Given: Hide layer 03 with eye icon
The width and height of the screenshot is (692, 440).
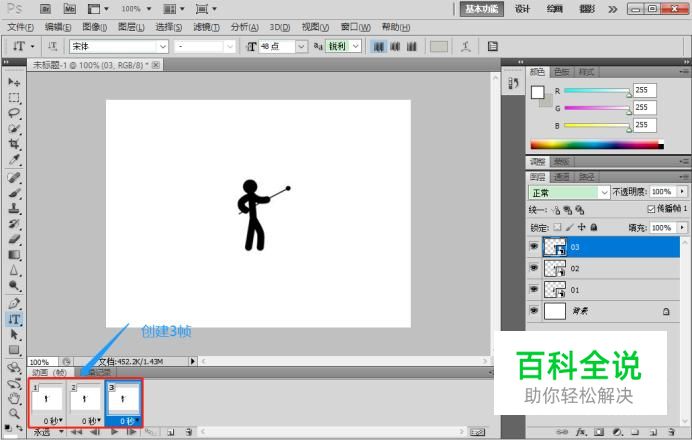Looking at the screenshot, I should coord(534,246).
